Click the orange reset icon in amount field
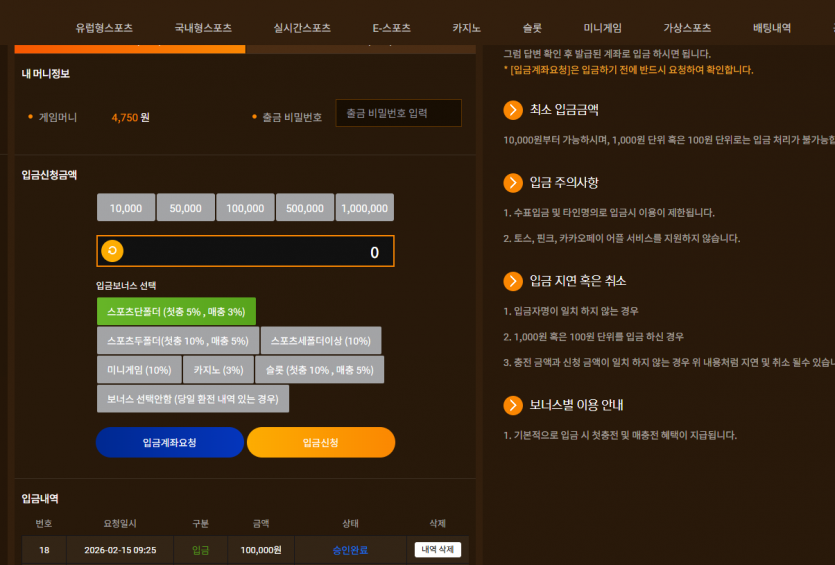Image resolution: width=835 pixels, height=565 pixels. click(112, 251)
